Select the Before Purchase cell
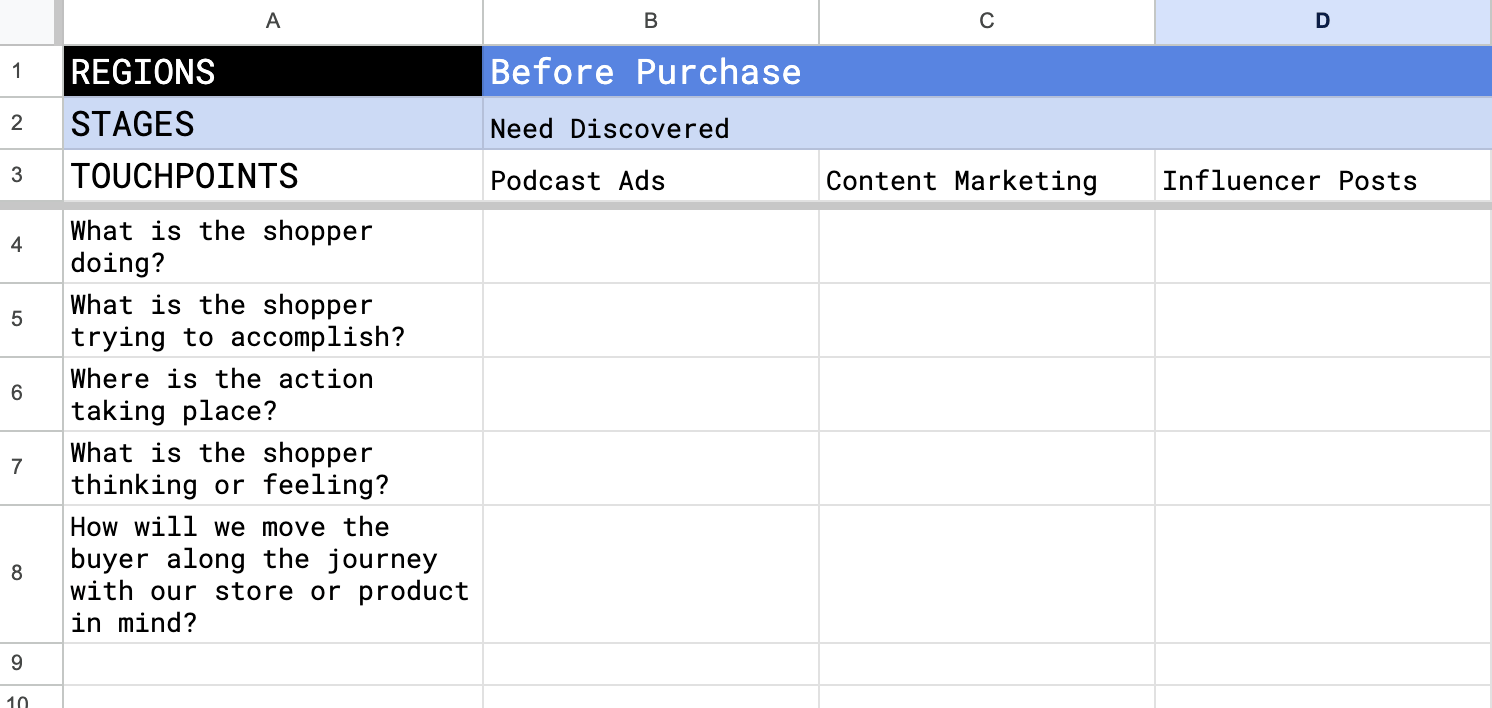This screenshot has height=708, width=1492. (x=986, y=71)
